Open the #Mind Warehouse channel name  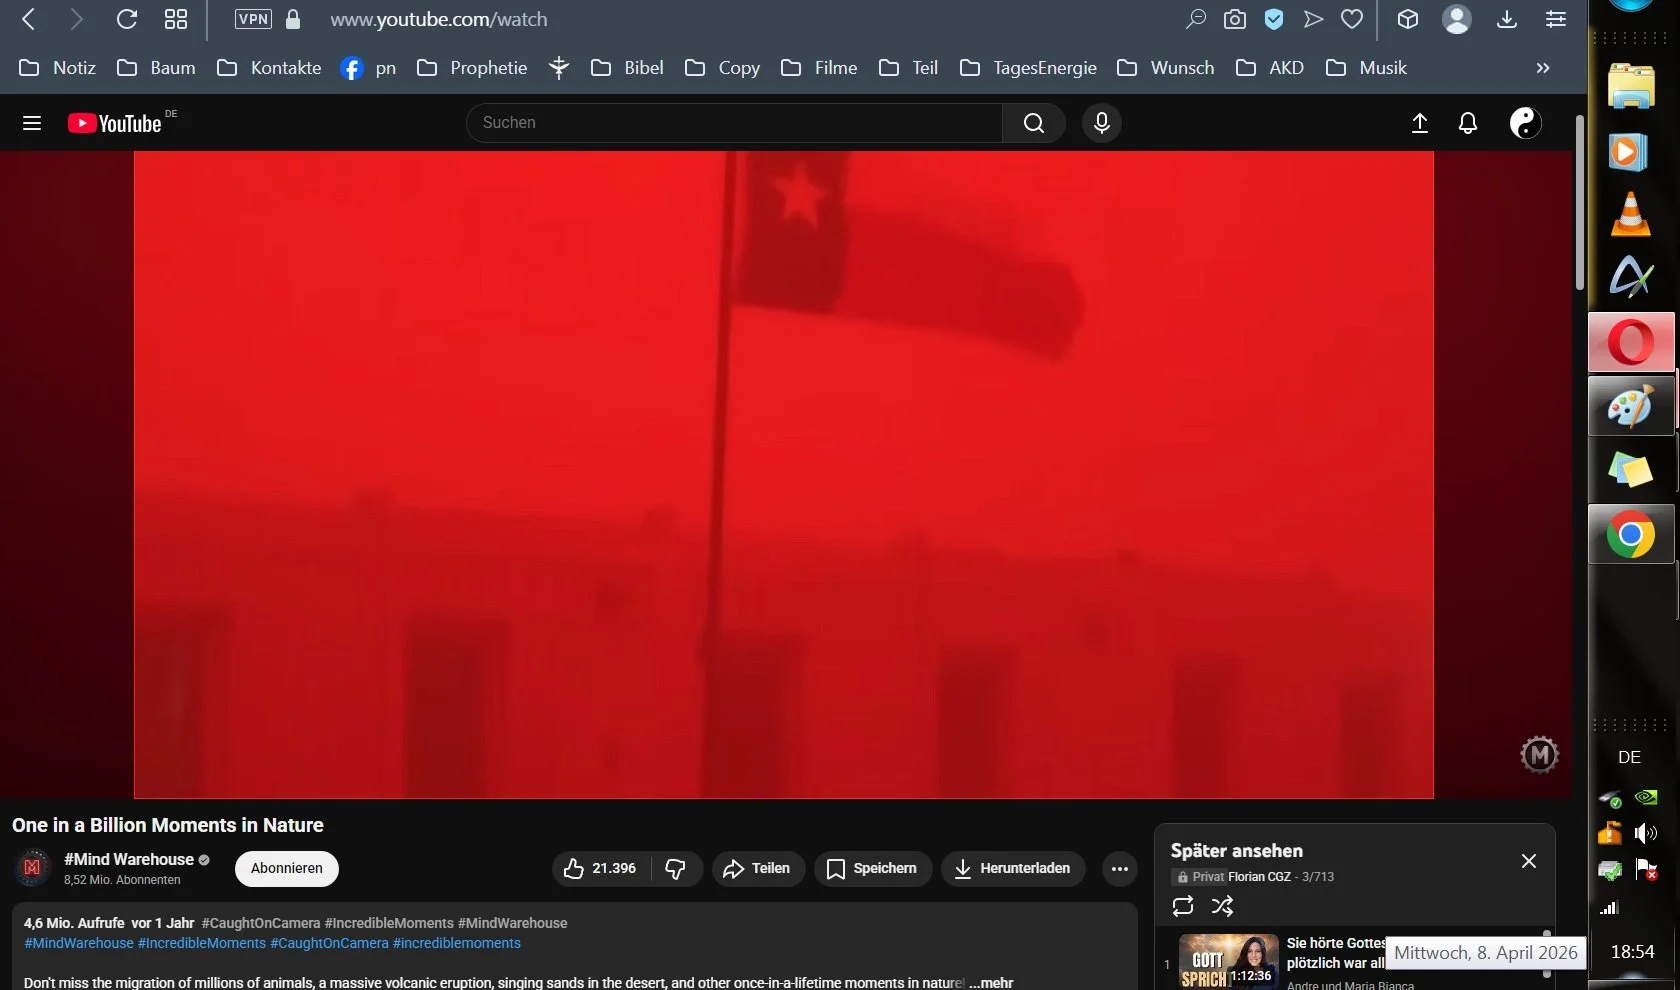[129, 859]
